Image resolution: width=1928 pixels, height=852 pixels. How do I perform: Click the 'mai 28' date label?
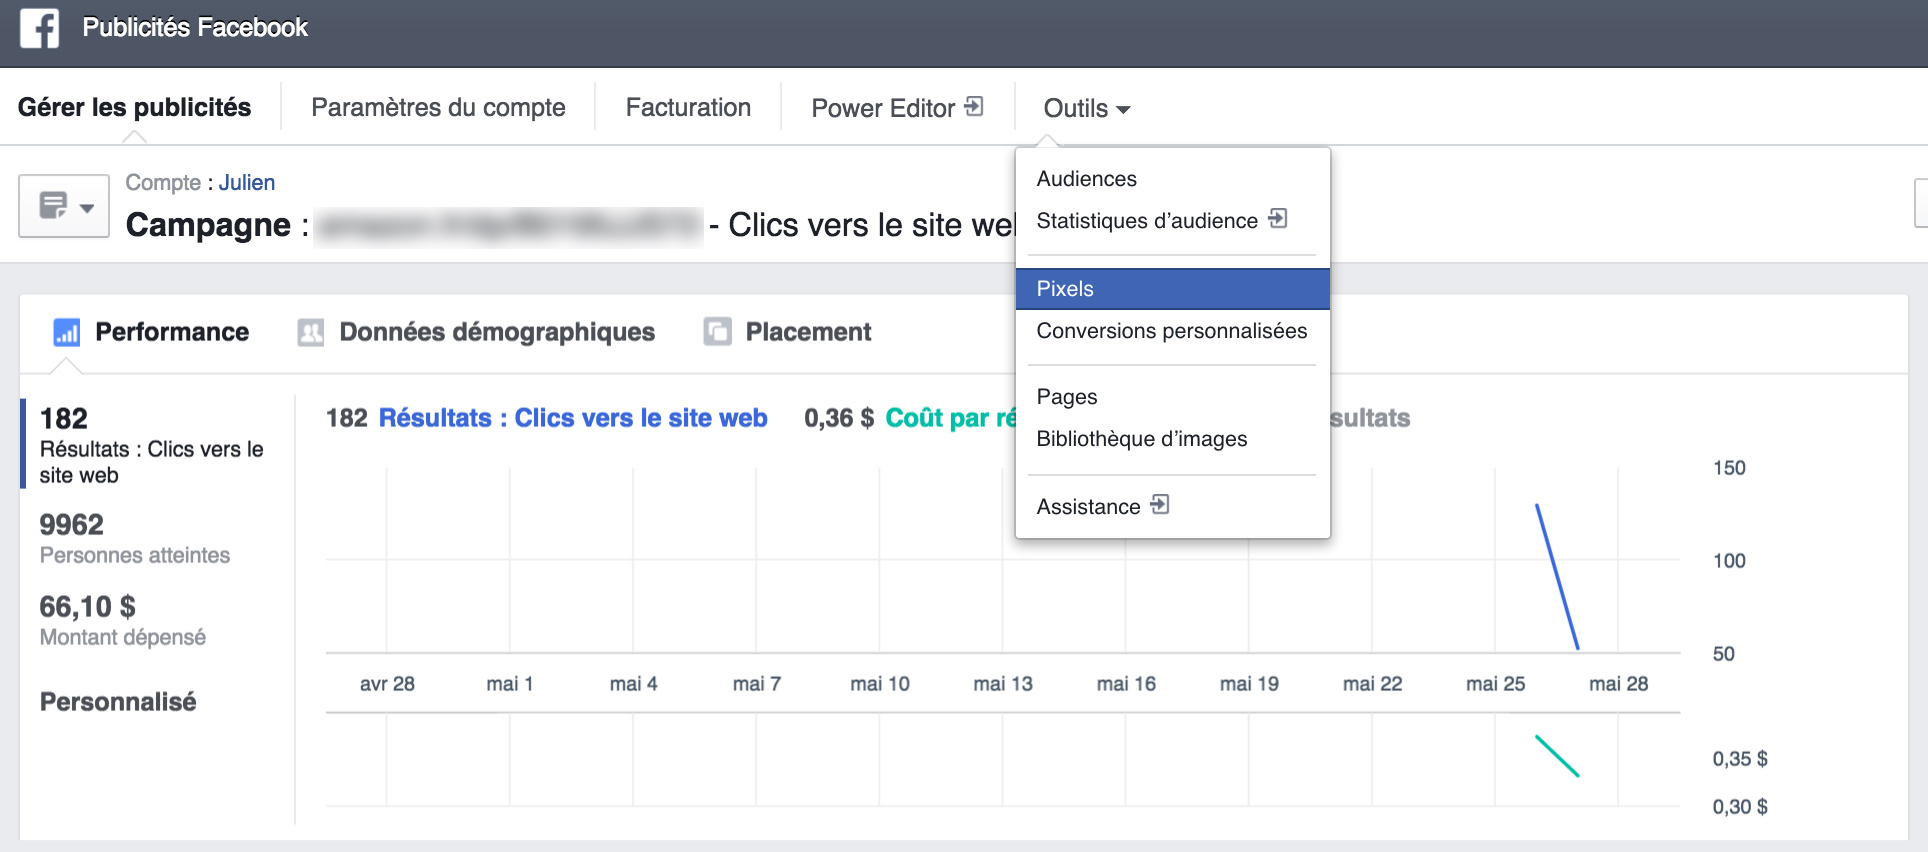point(1618,684)
